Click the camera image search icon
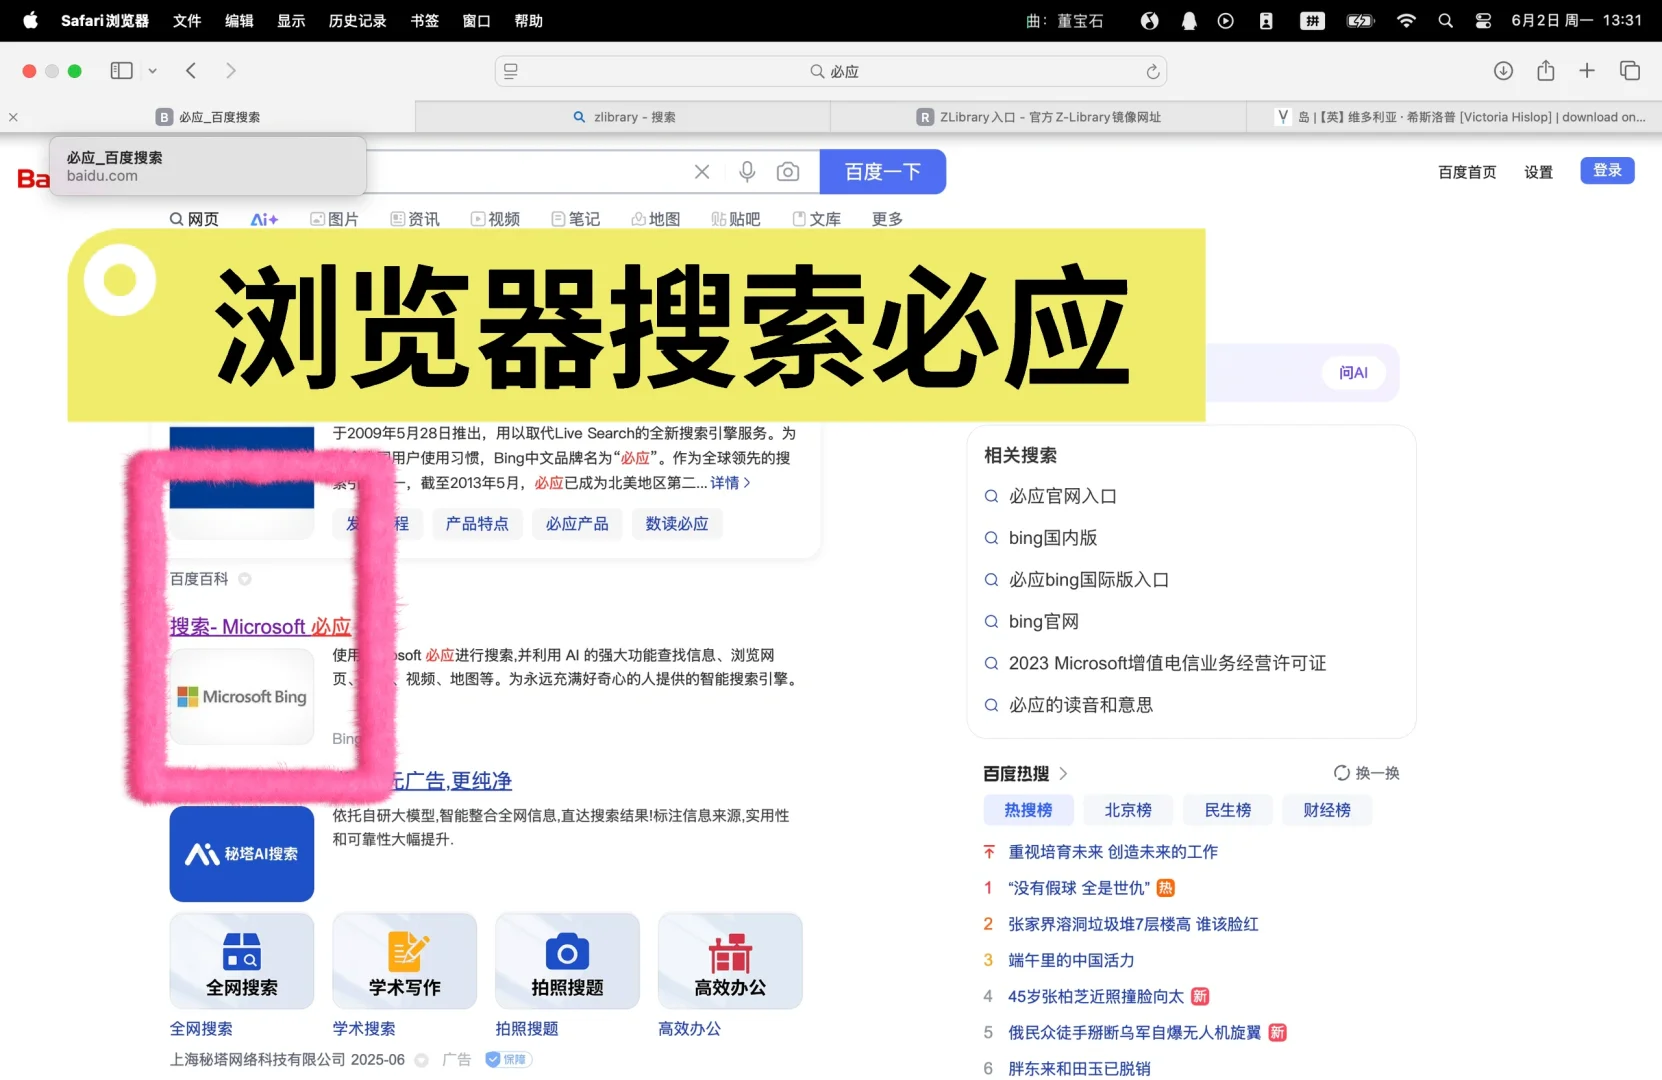This screenshot has width=1662, height=1080. pyautogui.click(x=788, y=172)
